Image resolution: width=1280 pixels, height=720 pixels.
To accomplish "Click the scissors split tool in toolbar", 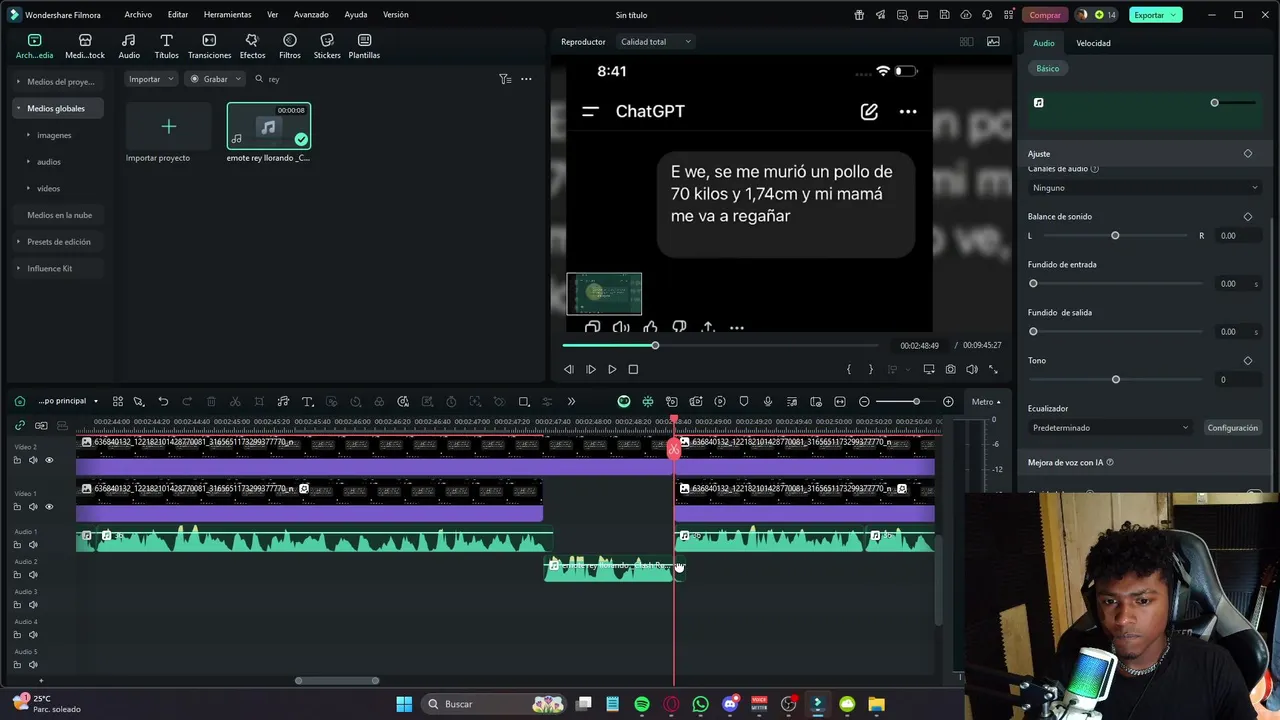I will coord(235,402).
